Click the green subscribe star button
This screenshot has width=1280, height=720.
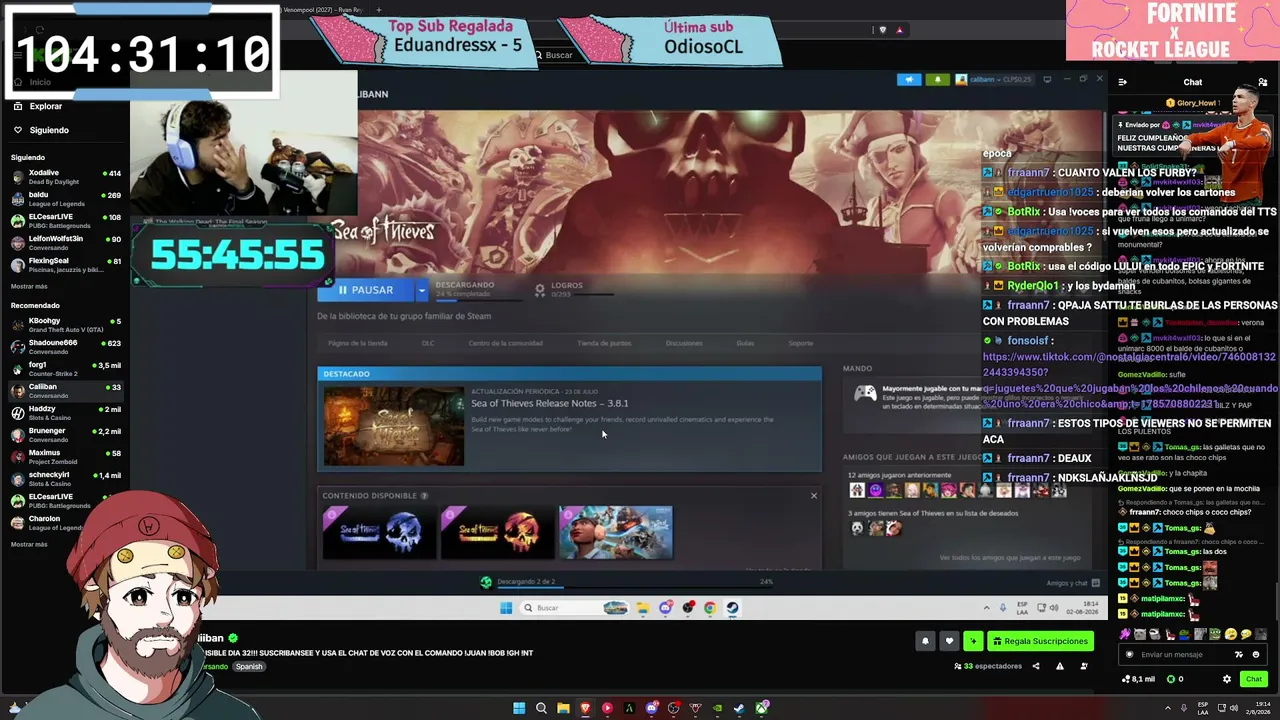(973, 641)
